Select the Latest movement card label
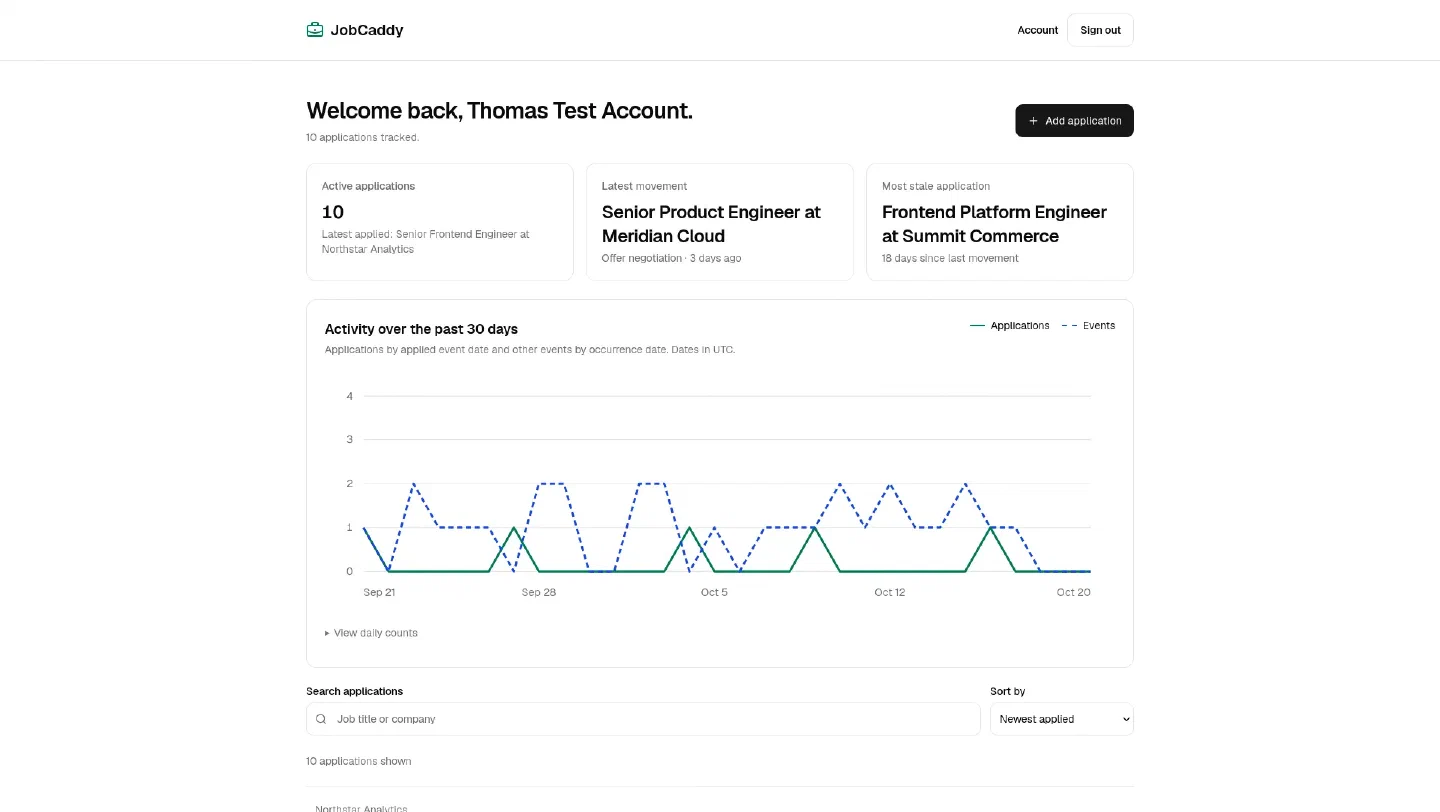1440x812 pixels. 644,186
